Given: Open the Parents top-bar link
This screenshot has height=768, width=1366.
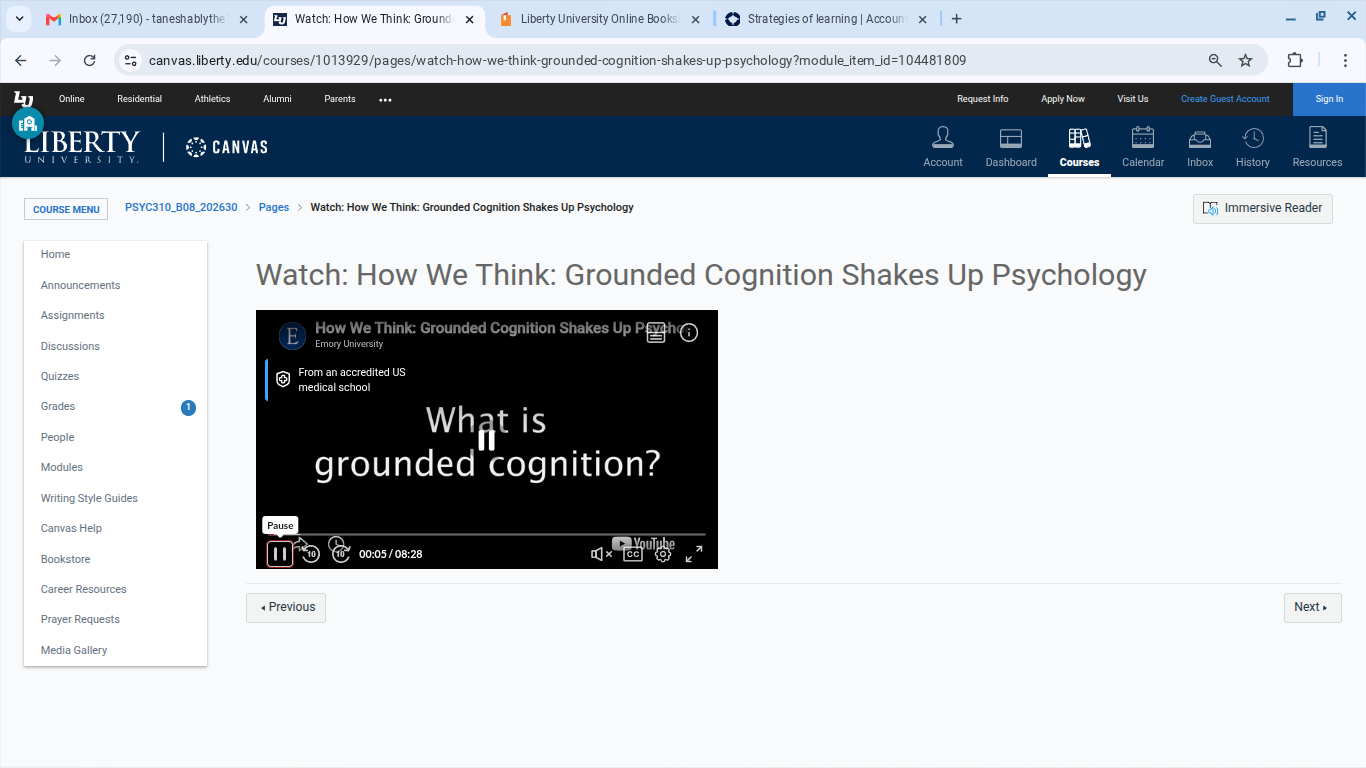Looking at the screenshot, I should pyautogui.click(x=340, y=99).
